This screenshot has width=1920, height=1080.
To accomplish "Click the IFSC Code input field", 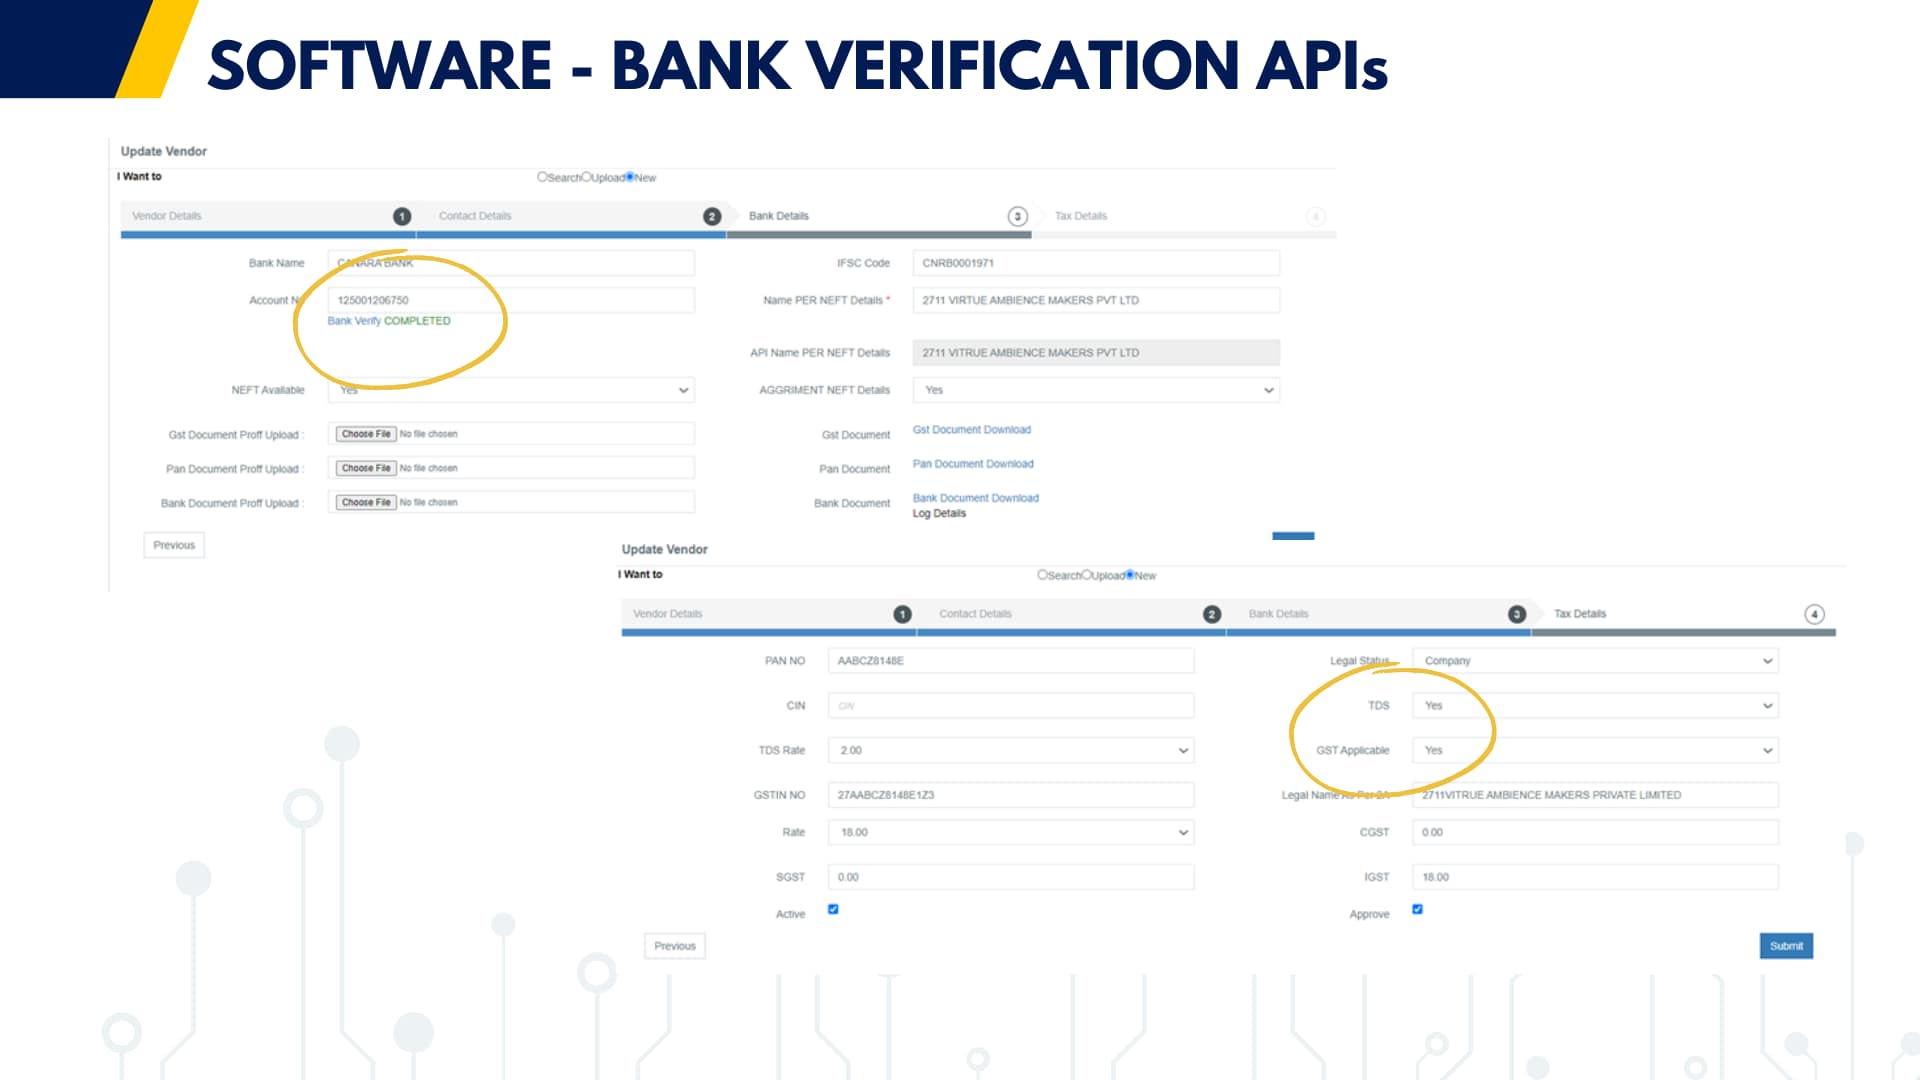I will pos(1095,263).
